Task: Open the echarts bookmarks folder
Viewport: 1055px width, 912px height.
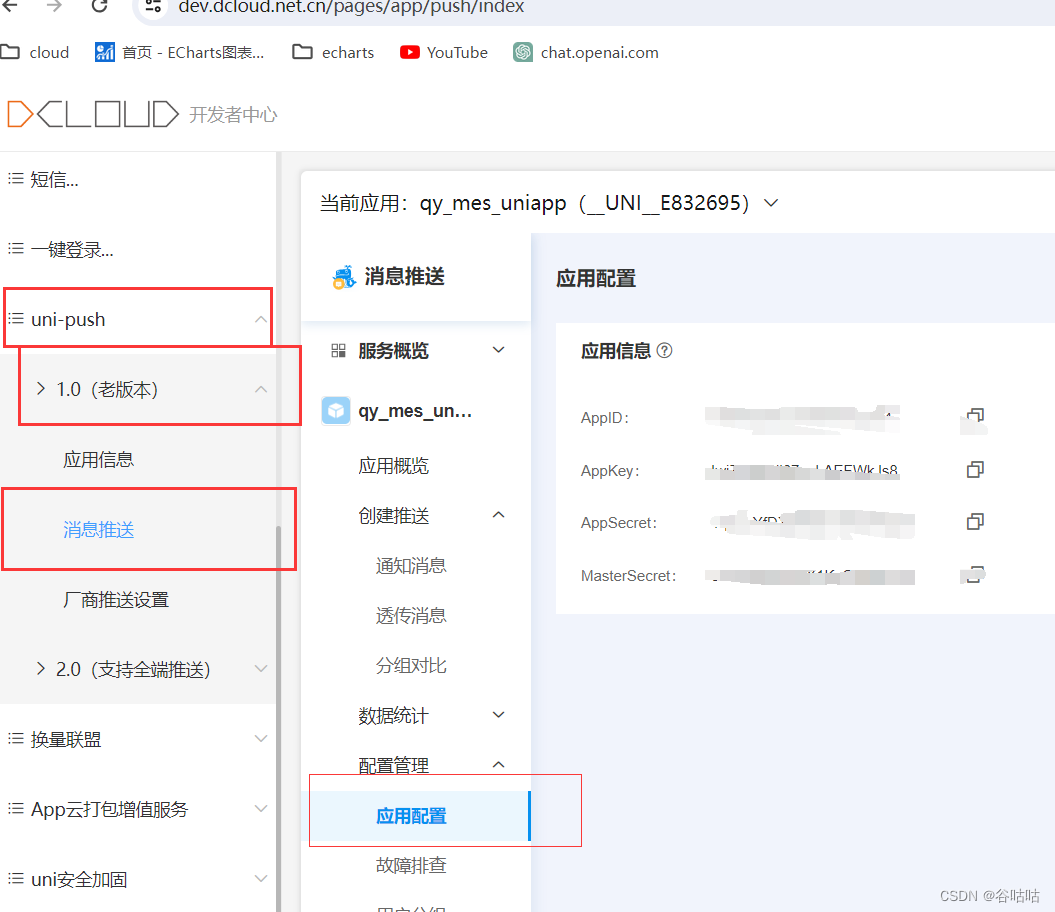Action: (333, 52)
